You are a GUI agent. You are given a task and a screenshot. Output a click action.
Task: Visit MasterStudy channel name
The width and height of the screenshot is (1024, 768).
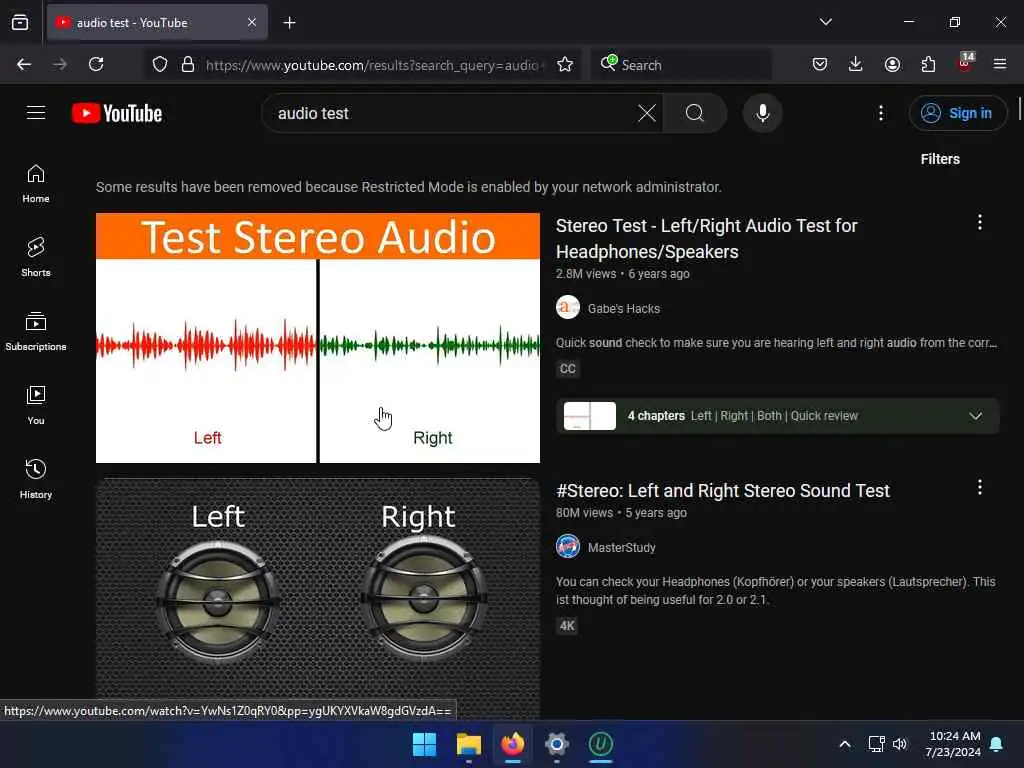[x=621, y=547]
